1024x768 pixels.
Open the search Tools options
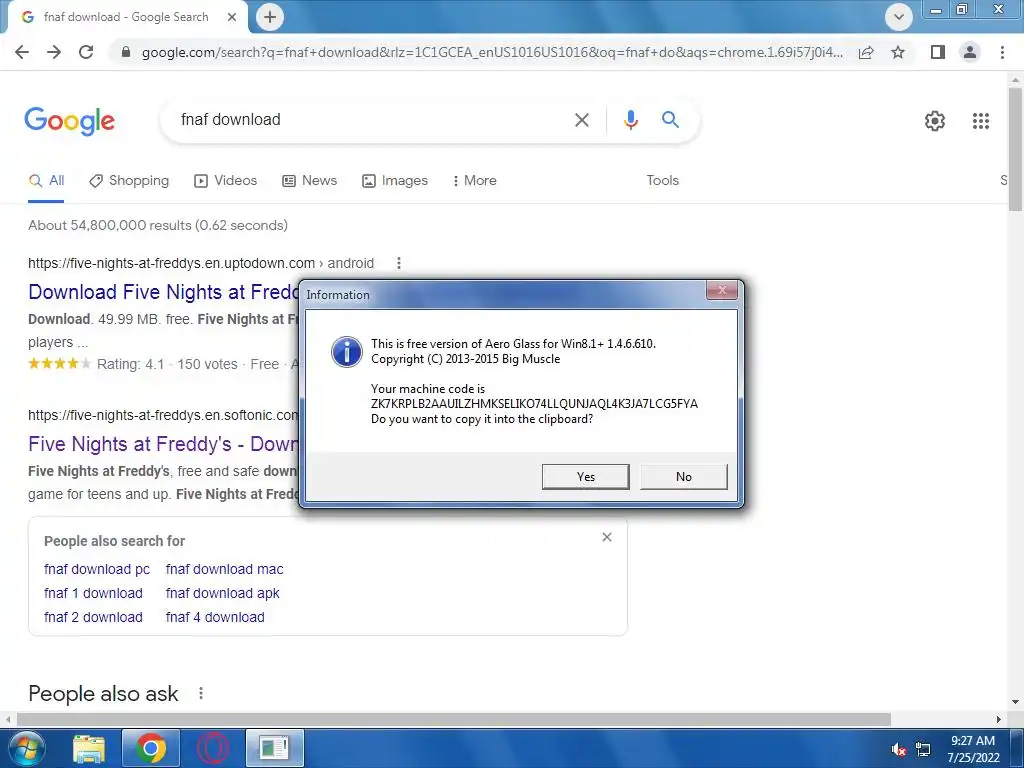[662, 181]
